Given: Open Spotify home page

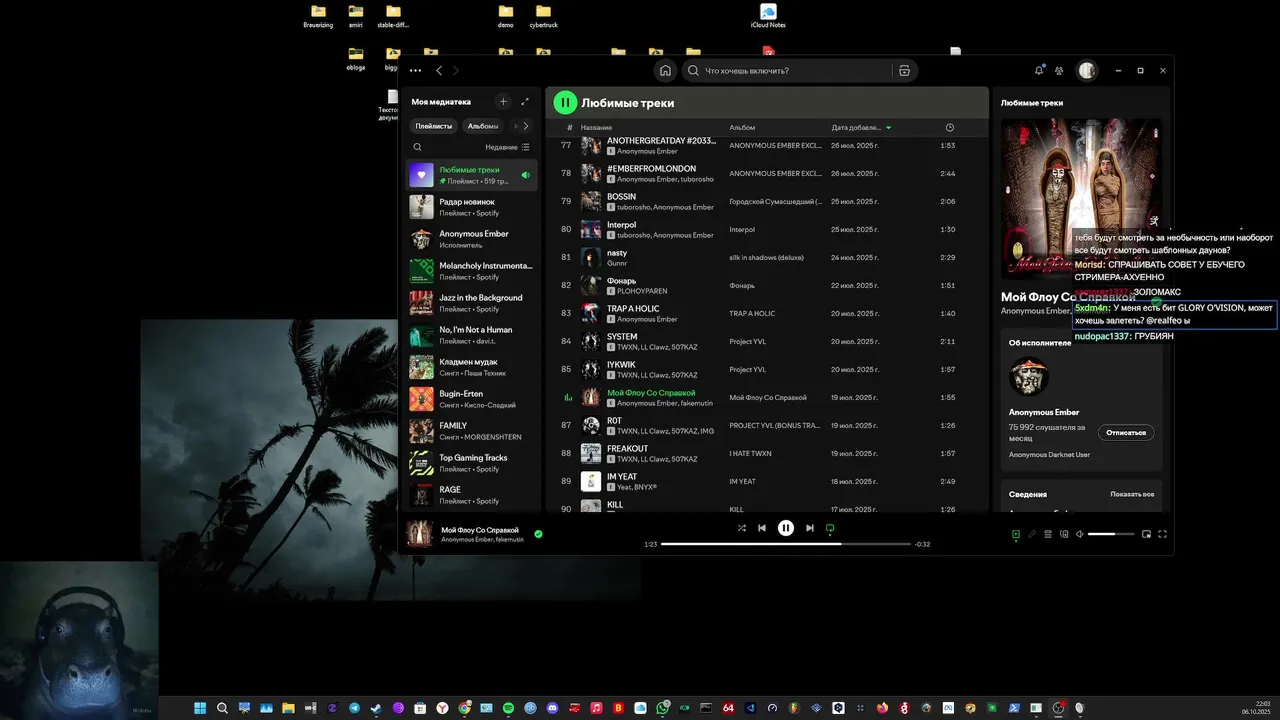Looking at the screenshot, I should point(665,71).
